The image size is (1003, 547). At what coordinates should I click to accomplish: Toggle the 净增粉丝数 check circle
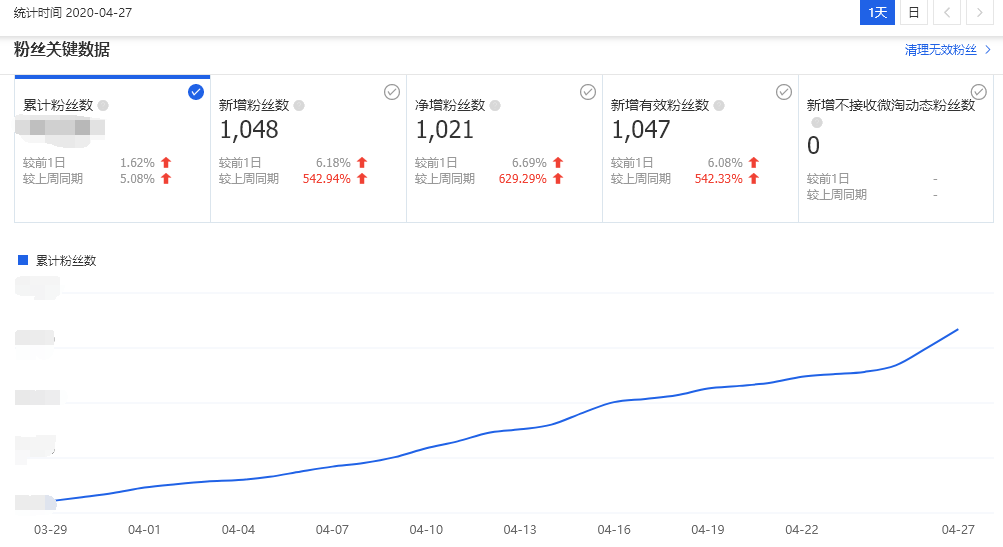click(588, 92)
